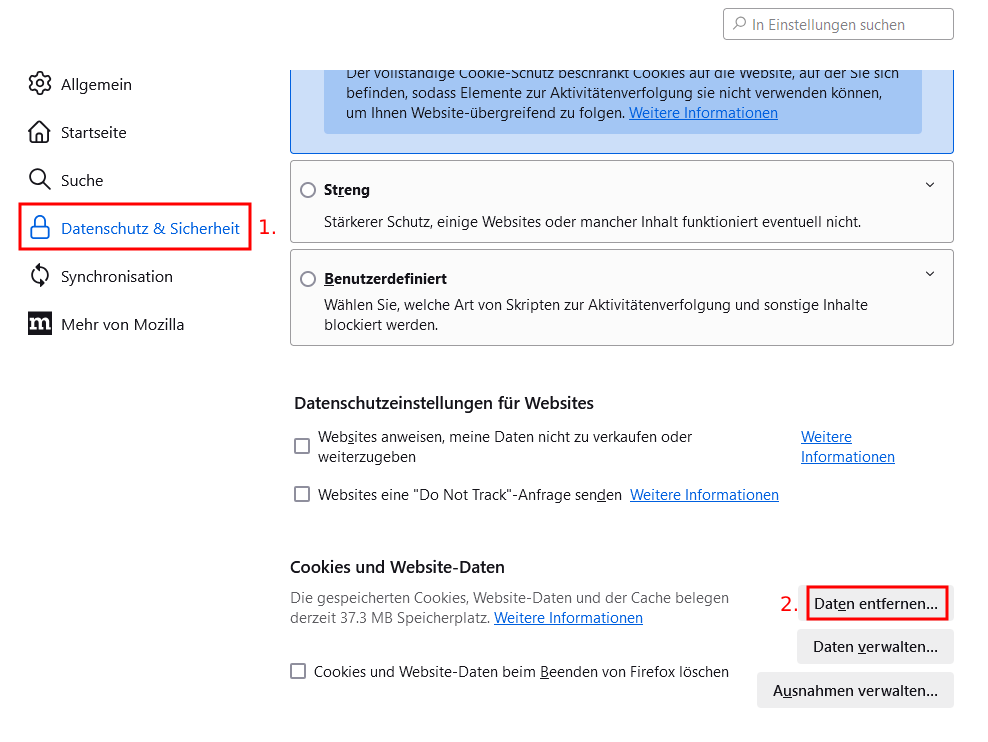
Task: Expand the Benutzerdefiniert section chevron
Action: point(930,273)
